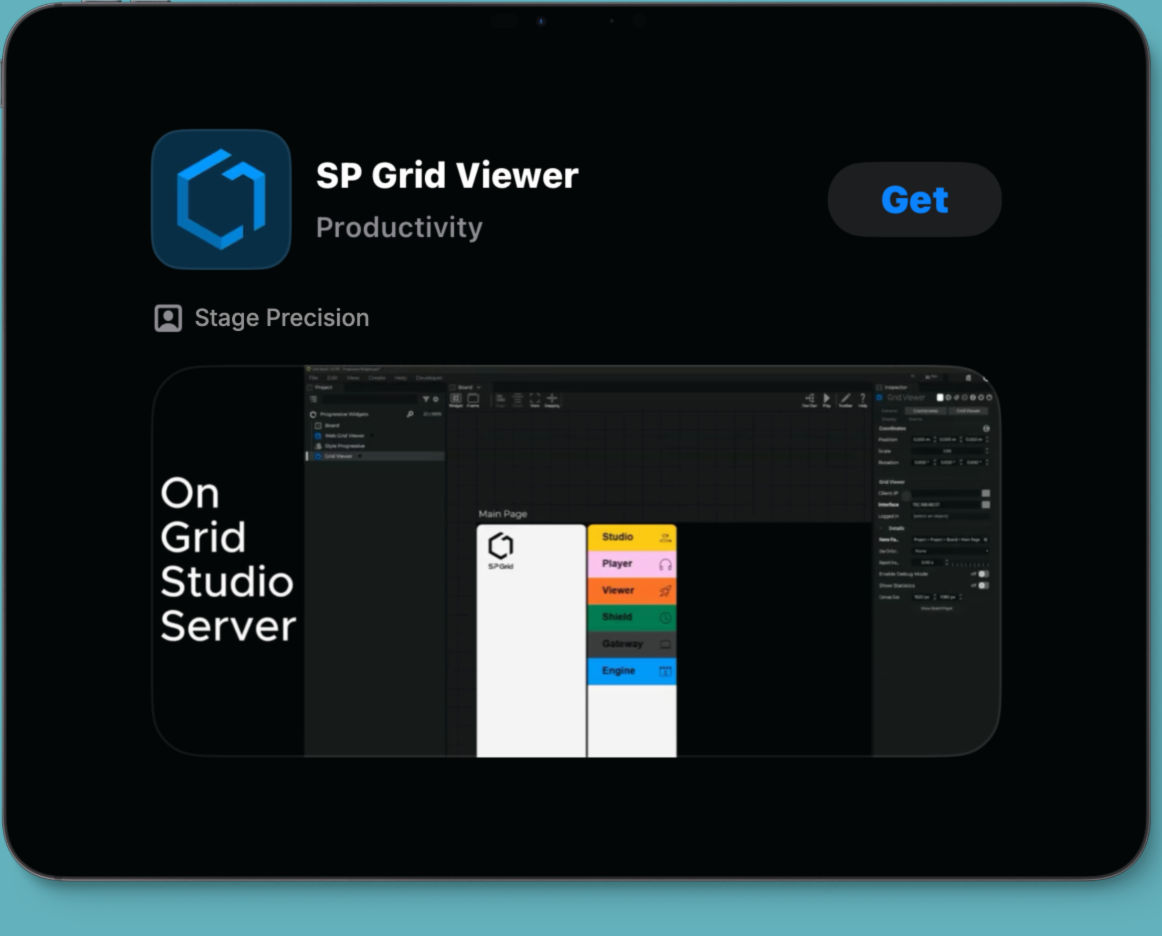Click the developer profile icon beside Stage Precision
The height and width of the screenshot is (936, 1162).
click(168, 318)
